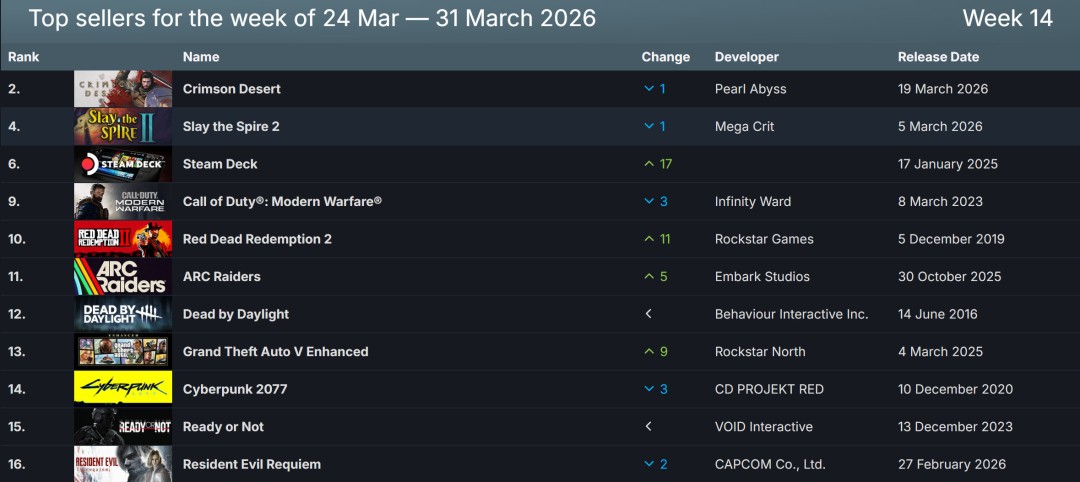Sort by the Change column header
This screenshot has width=1080, height=482.
coord(665,57)
